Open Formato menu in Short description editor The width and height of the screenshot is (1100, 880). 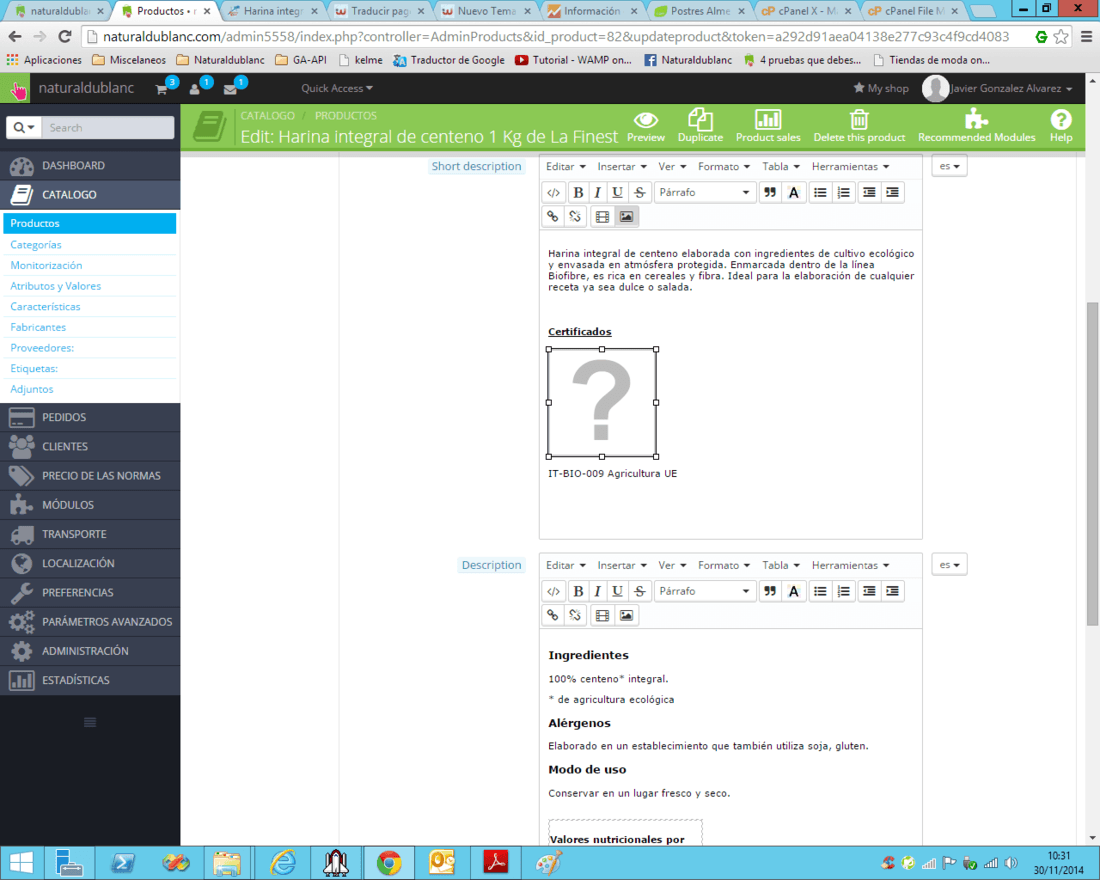[x=724, y=166]
